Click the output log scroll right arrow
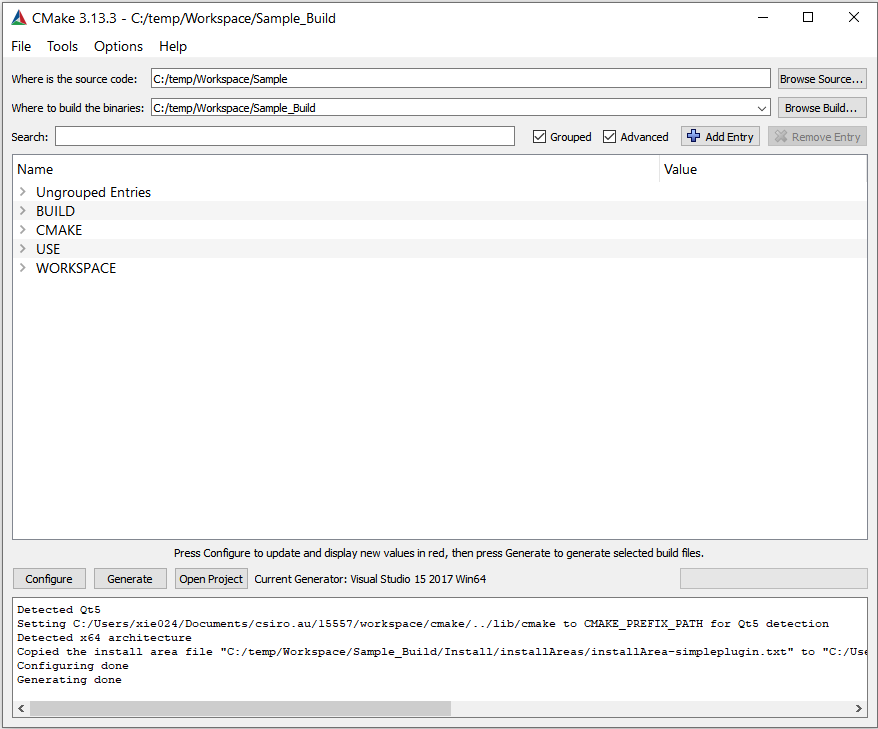This screenshot has width=878, height=729. (859, 708)
